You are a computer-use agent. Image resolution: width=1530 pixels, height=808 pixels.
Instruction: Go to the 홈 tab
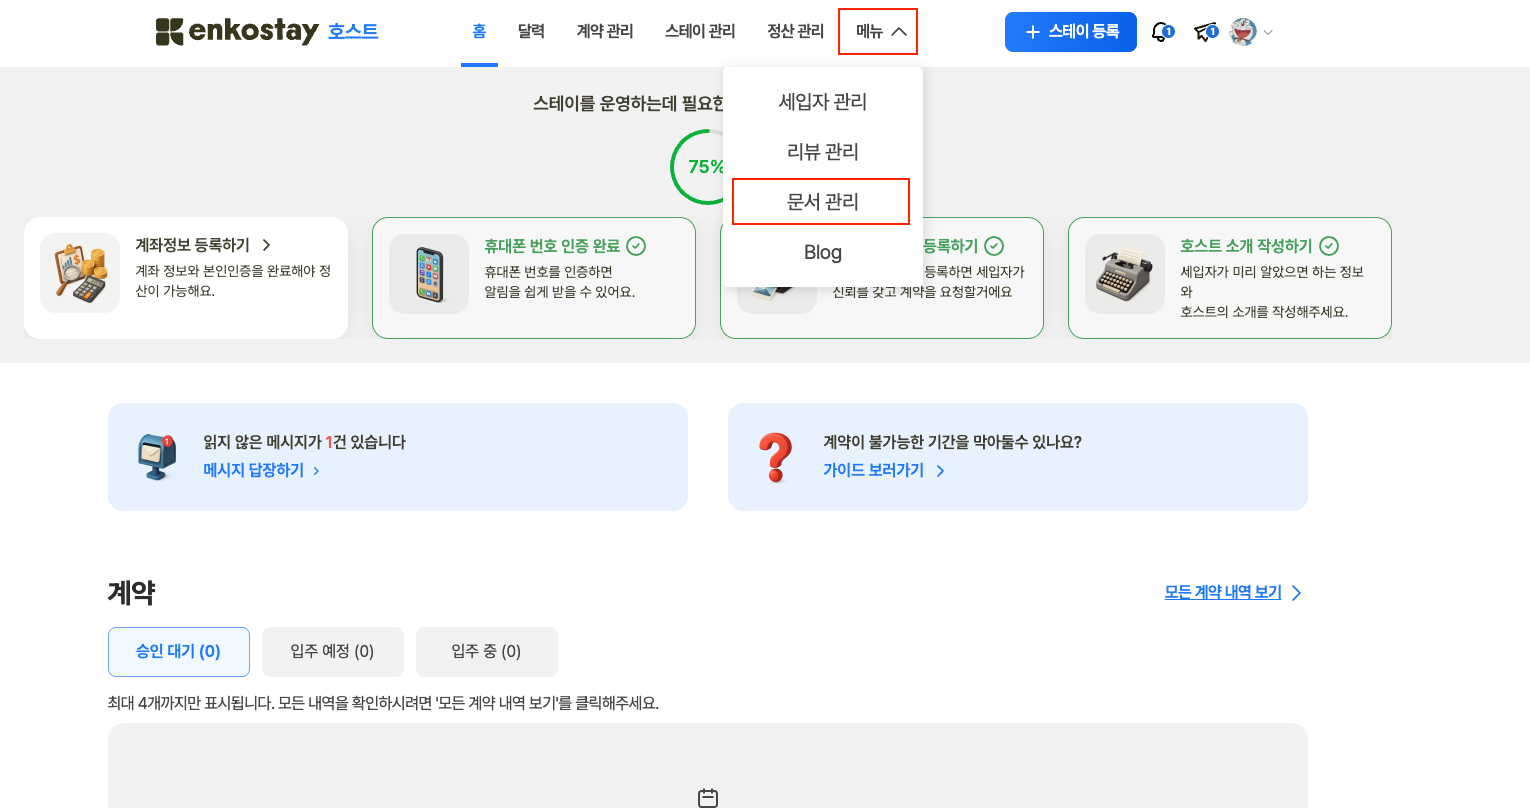click(x=479, y=32)
